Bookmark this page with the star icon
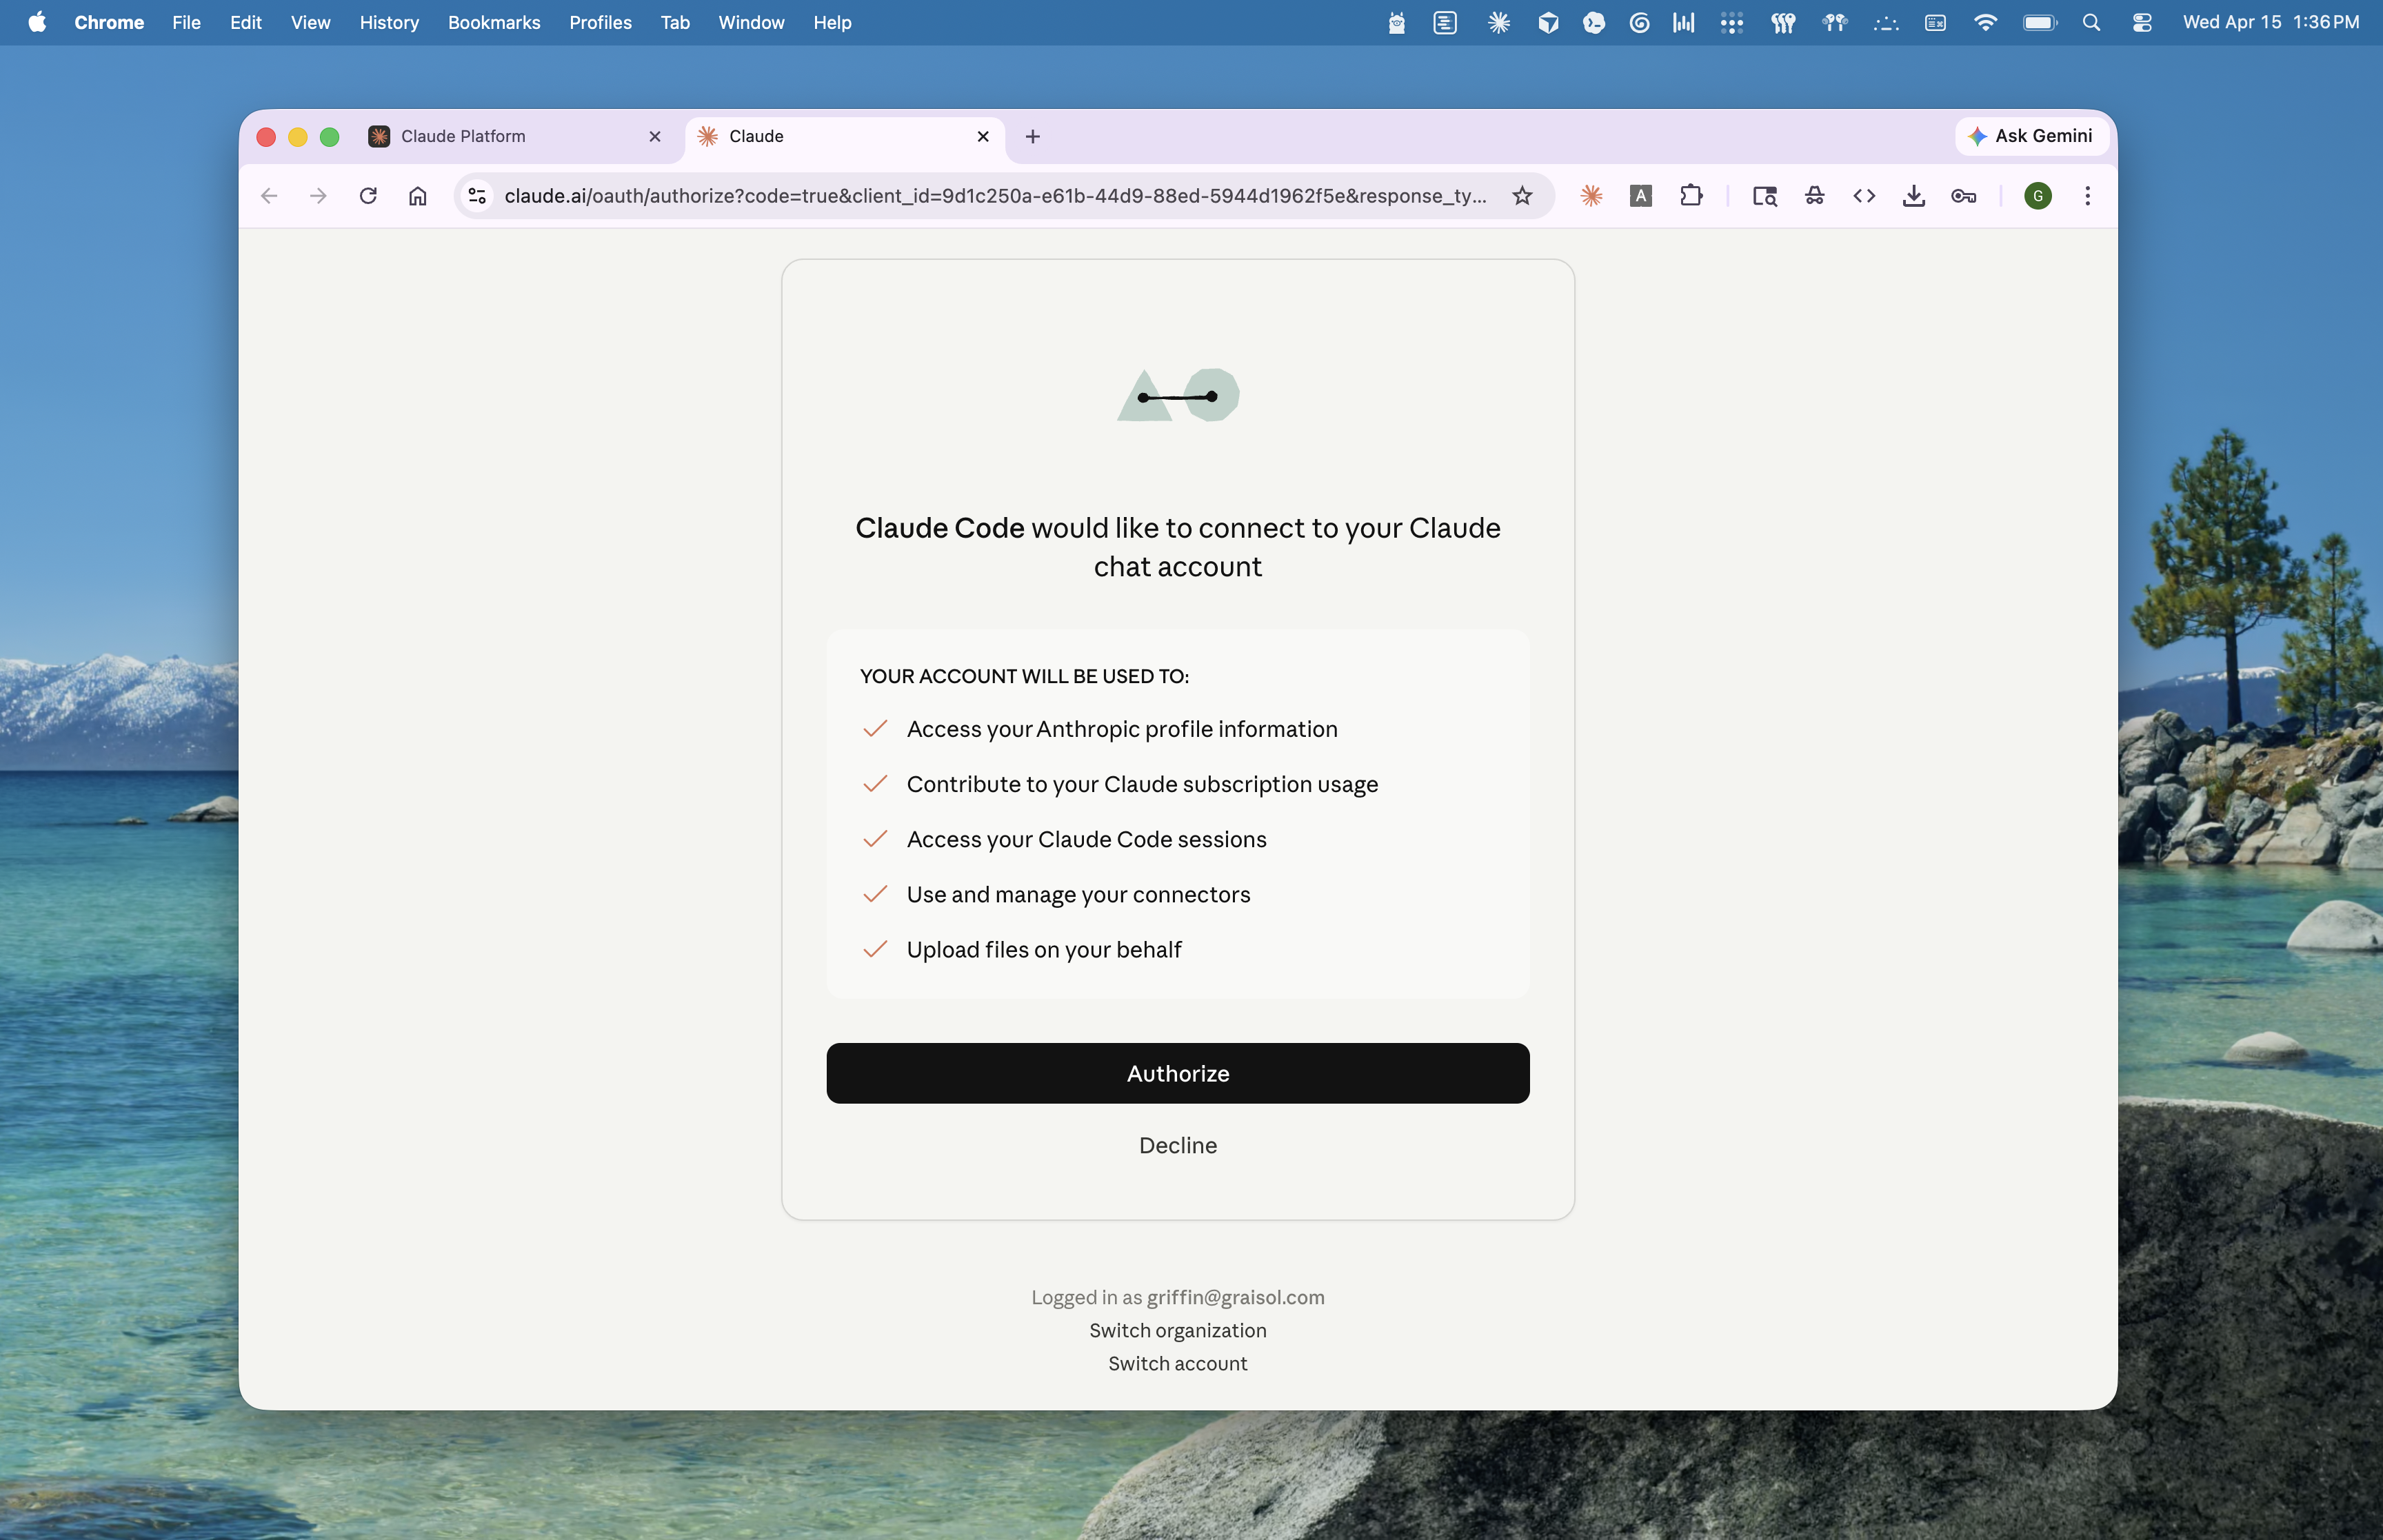The image size is (2383, 1540). [x=1522, y=196]
